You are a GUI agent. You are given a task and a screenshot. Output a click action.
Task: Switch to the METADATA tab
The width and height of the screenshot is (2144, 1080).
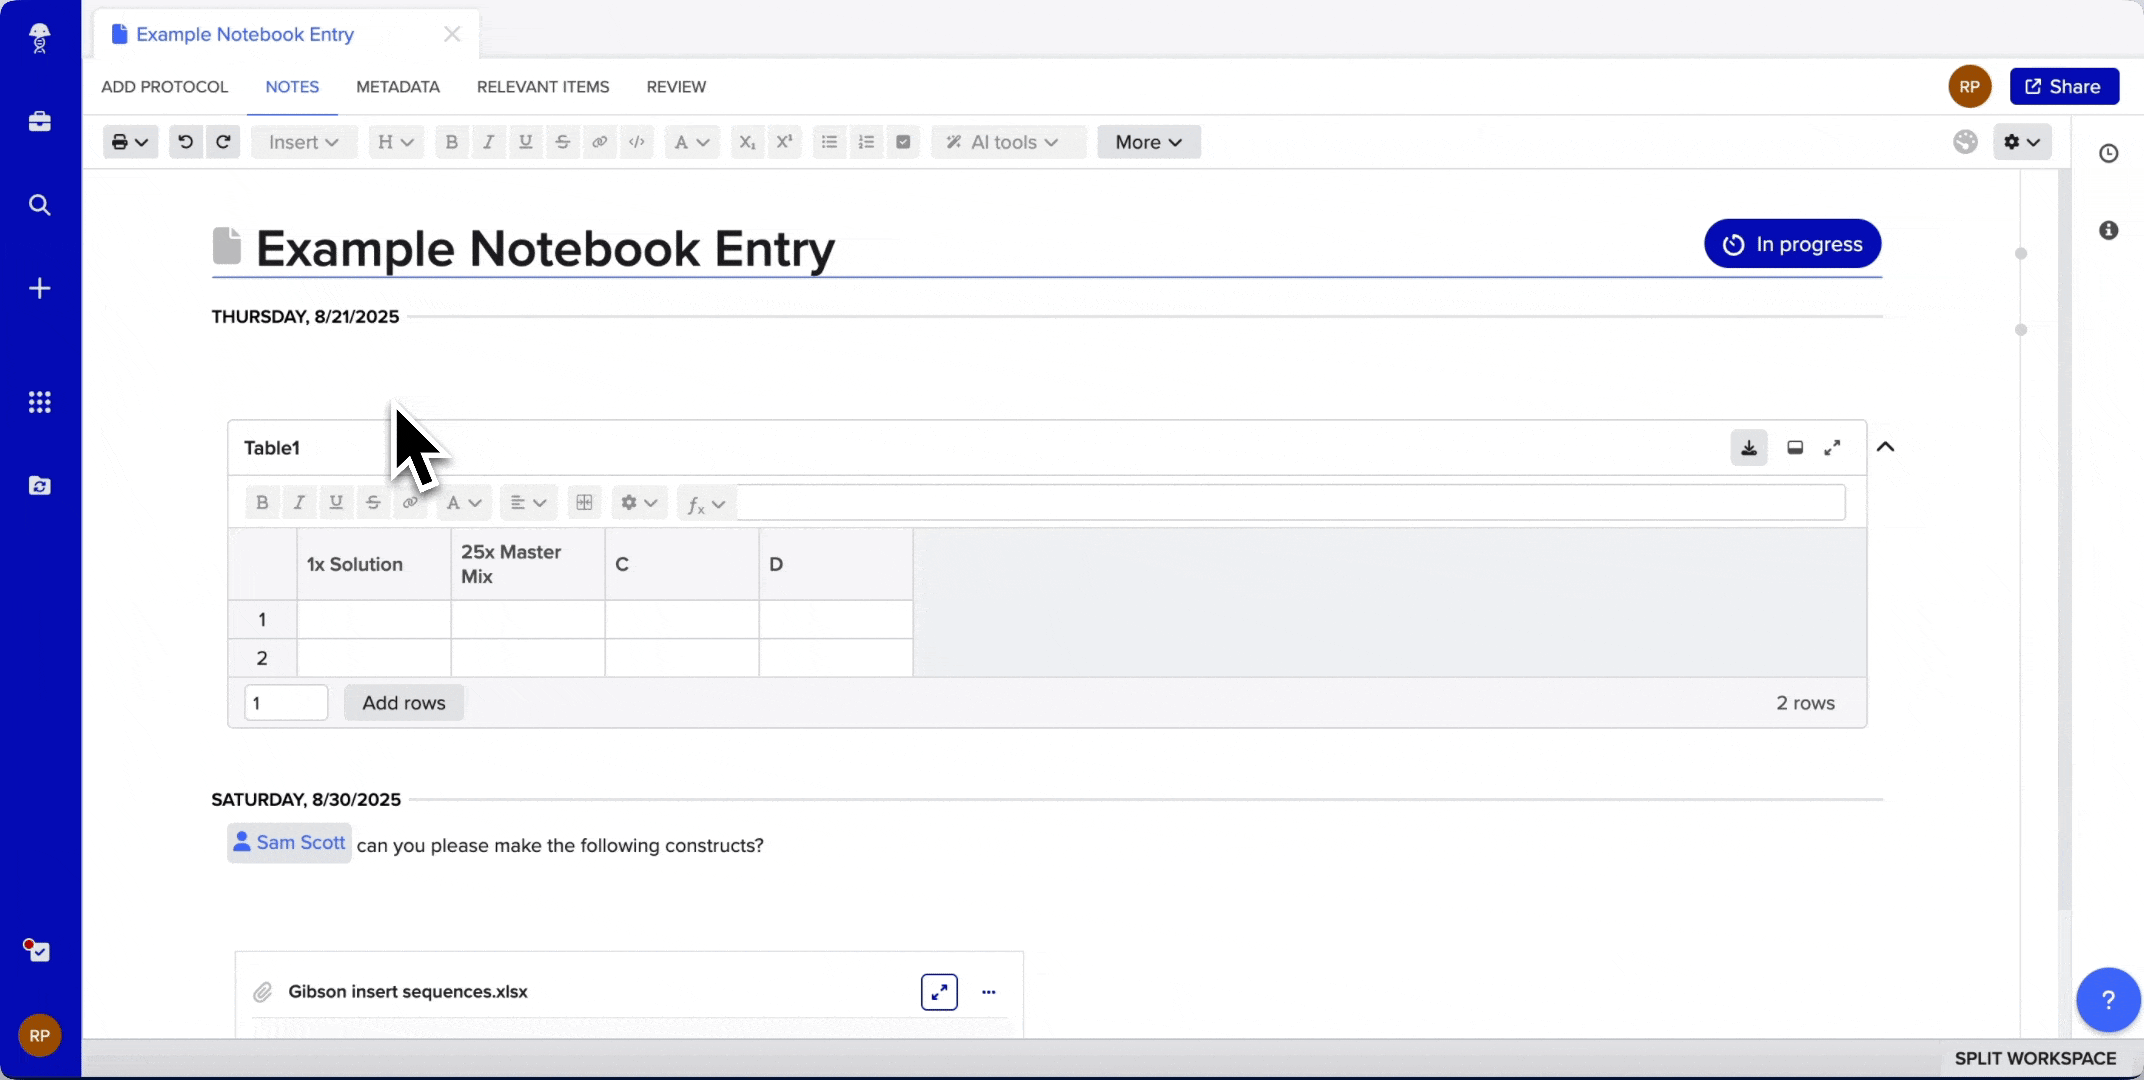click(398, 87)
